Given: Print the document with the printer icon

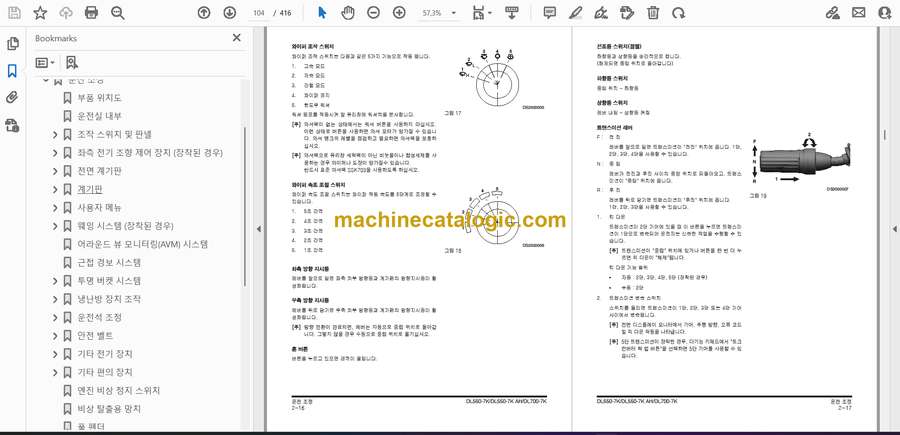Looking at the screenshot, I should (91, 13).
